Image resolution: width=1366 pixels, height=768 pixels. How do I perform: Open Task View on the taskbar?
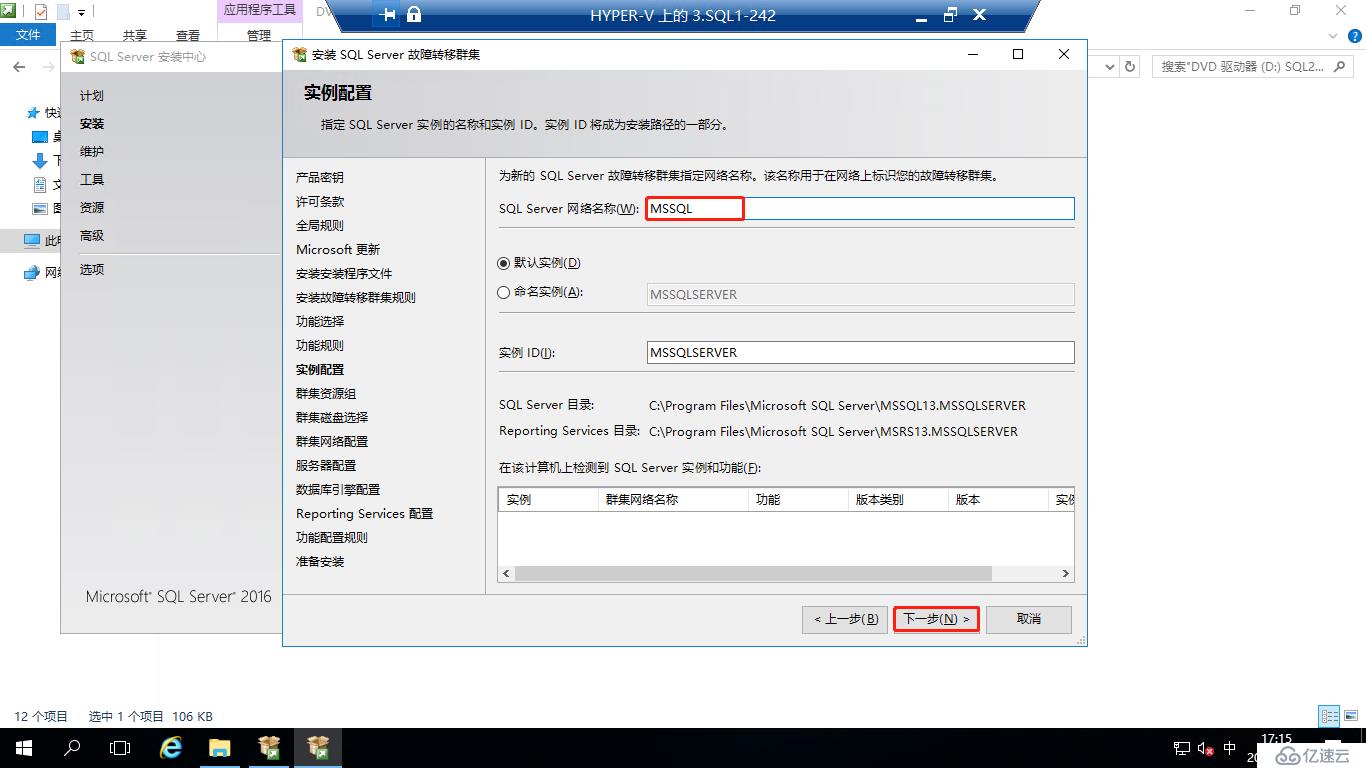[120, 747]
